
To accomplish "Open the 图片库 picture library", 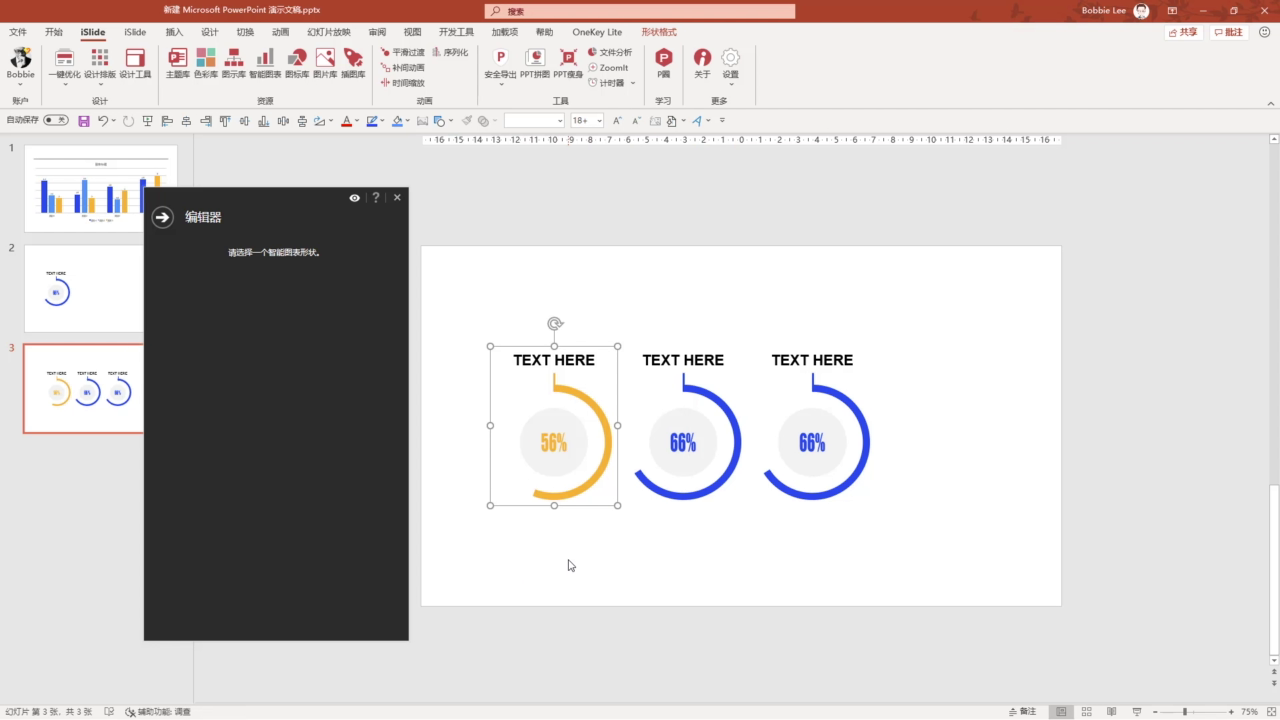I will 325,63.
